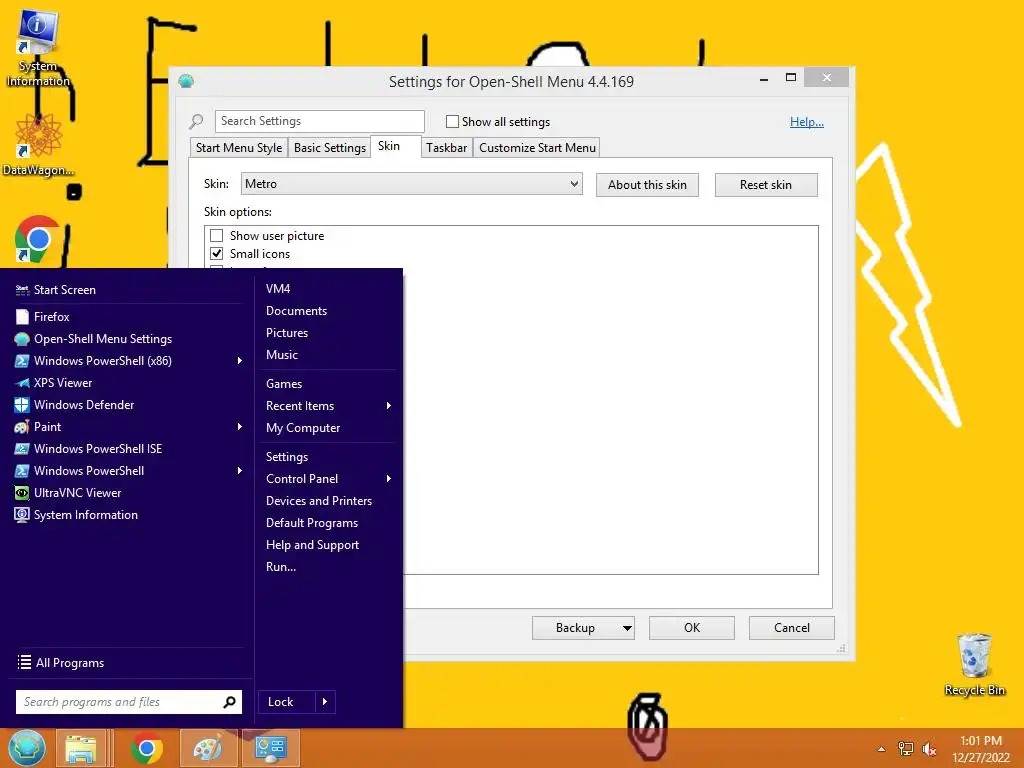
Task: Open Pictures from the start menu
Action: pos(287,333)
